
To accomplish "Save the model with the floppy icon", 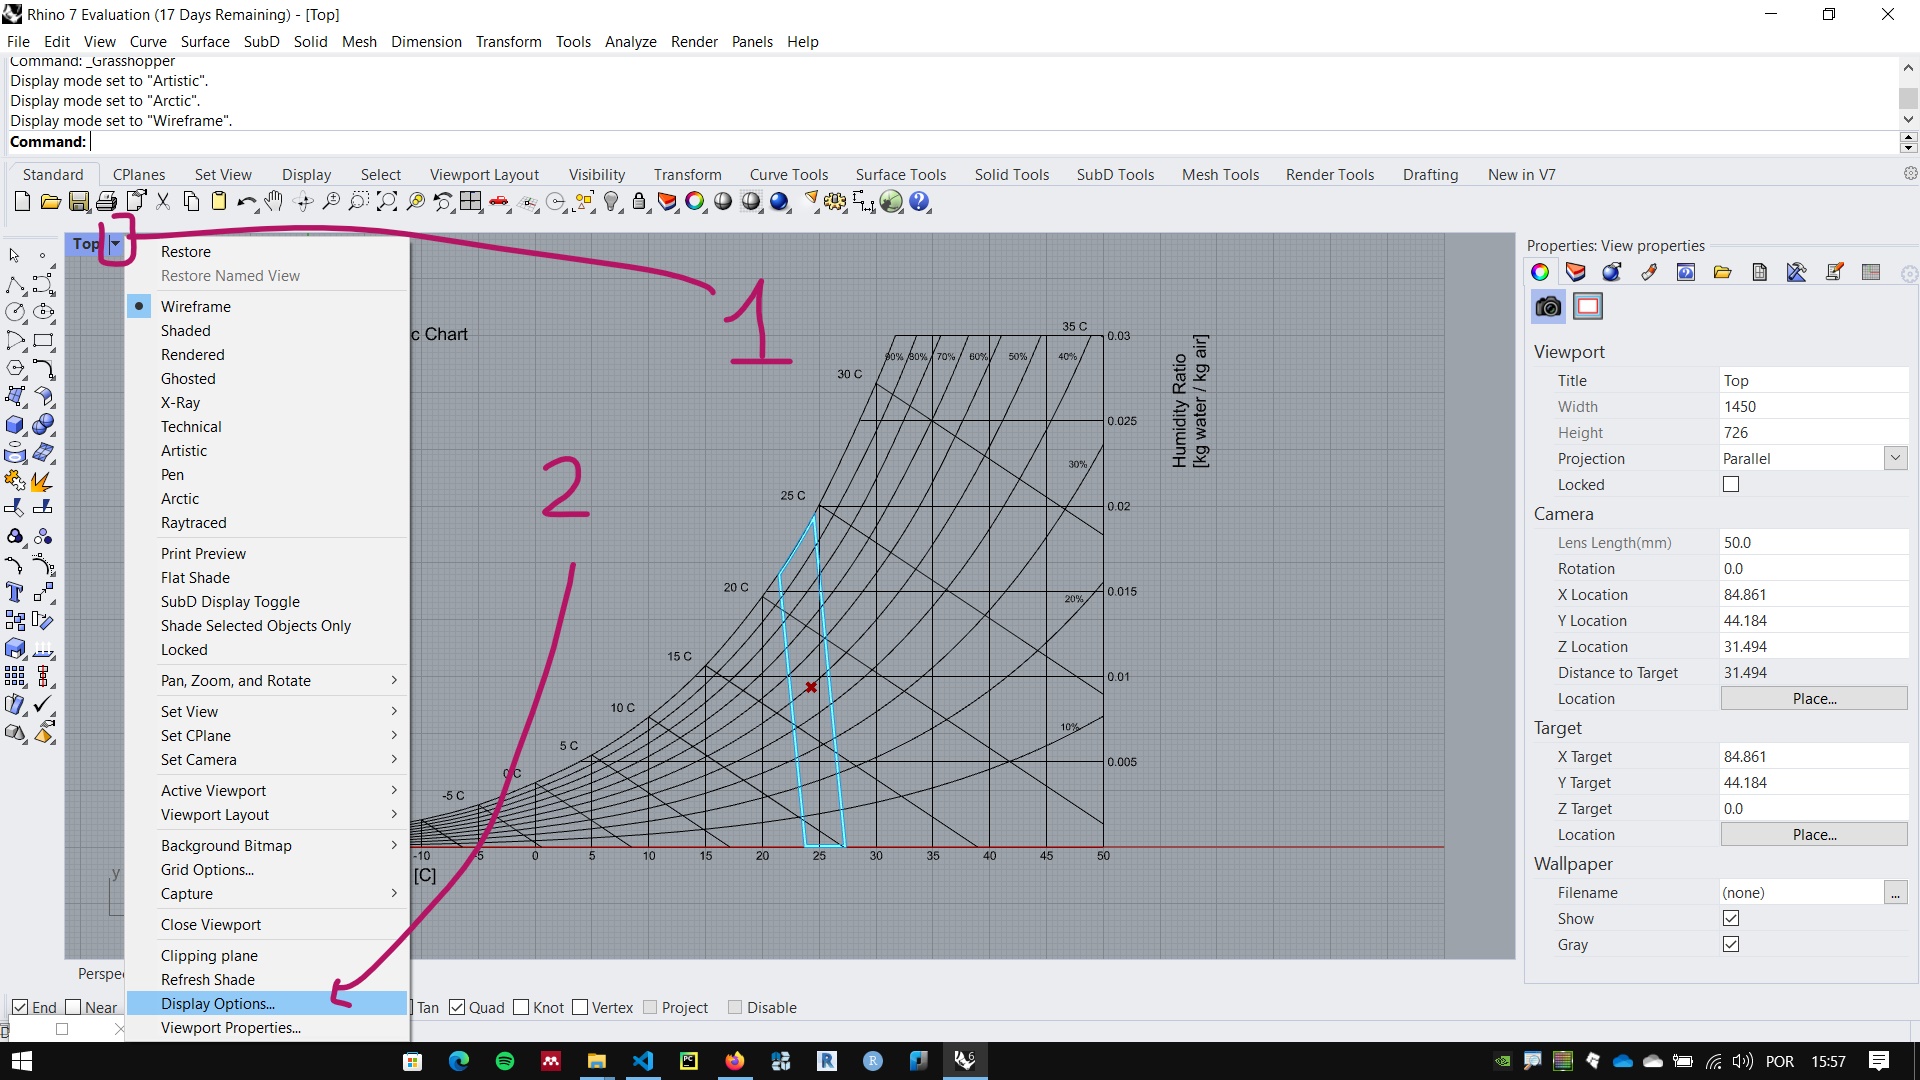I will click(78, 202).
